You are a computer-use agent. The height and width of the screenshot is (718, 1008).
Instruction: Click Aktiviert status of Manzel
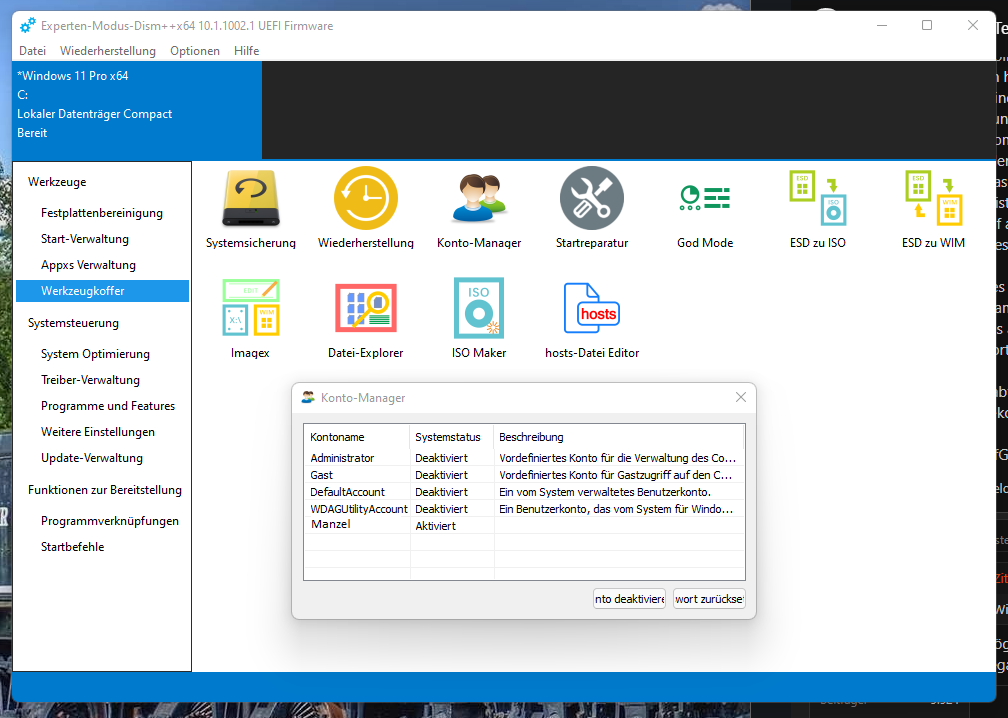435,526
